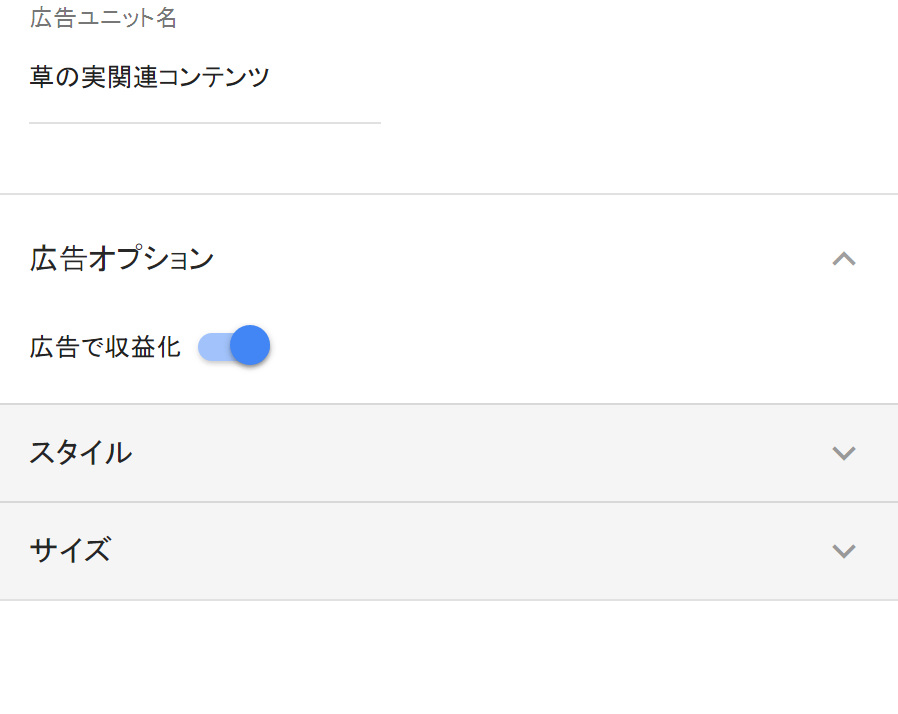Click the empty middle of the サイズ row

tap(450, 551)
